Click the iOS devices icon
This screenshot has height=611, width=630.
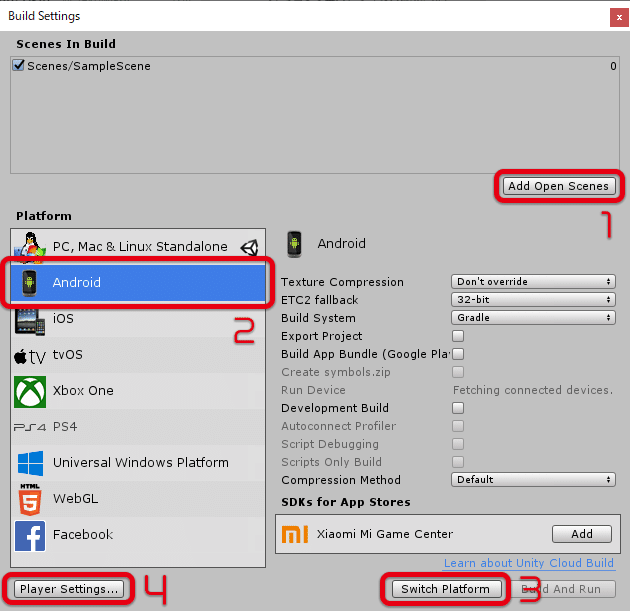(x=30, y=322)
